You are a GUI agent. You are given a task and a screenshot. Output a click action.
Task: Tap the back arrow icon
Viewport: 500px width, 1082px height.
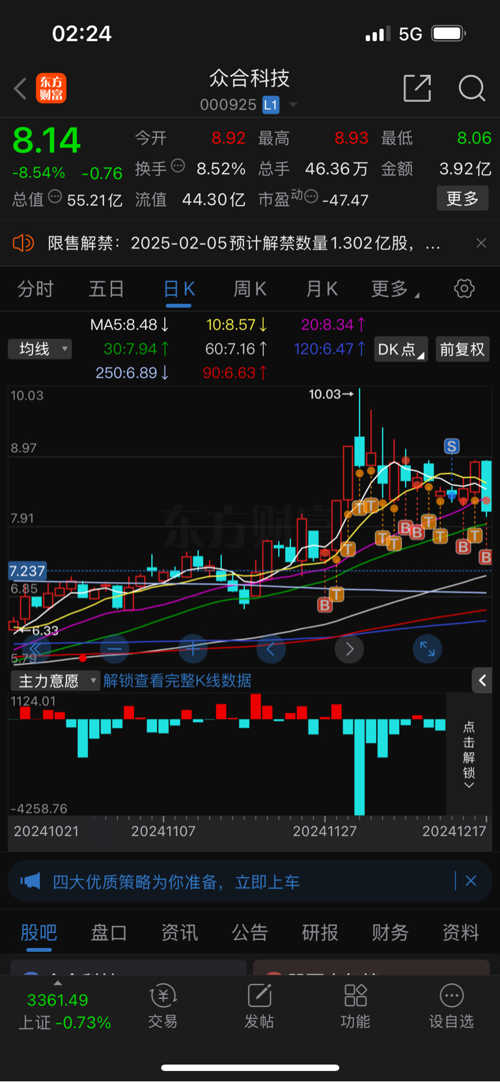pyautogui.click(x=20, y=88)
